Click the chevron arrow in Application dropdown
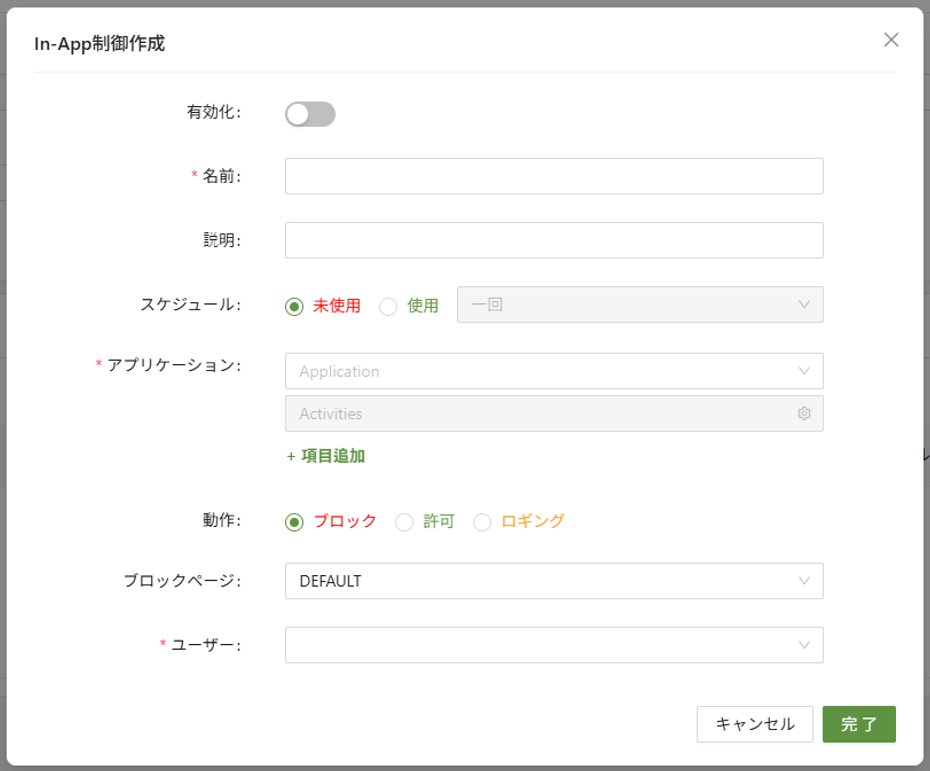Image resolution: width=930 pixels, height=771 pixels. click(804, 371)
